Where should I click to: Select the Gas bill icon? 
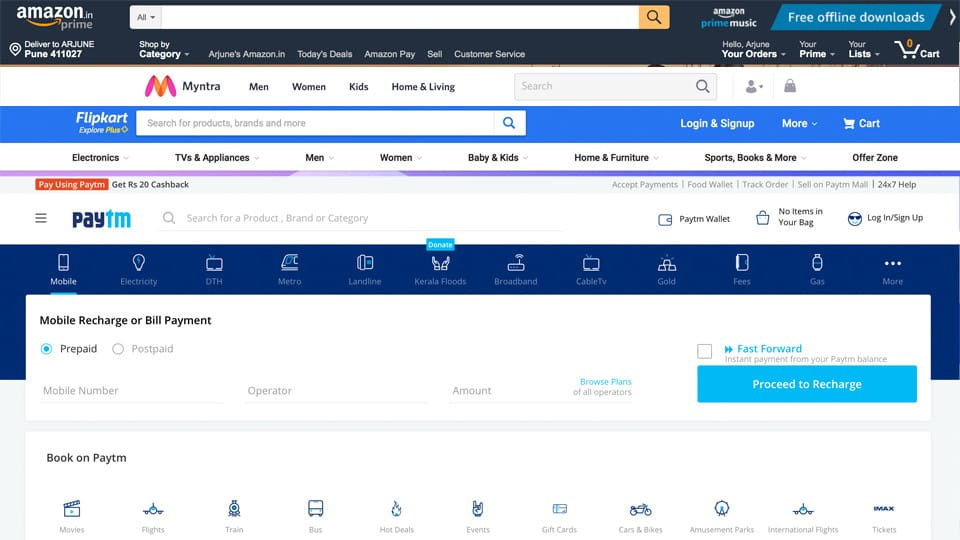tap(817, 263)
